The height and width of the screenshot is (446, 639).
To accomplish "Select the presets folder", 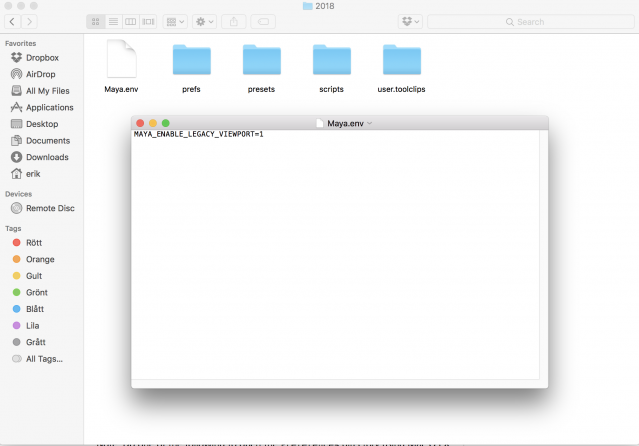I will click(262, 60).
